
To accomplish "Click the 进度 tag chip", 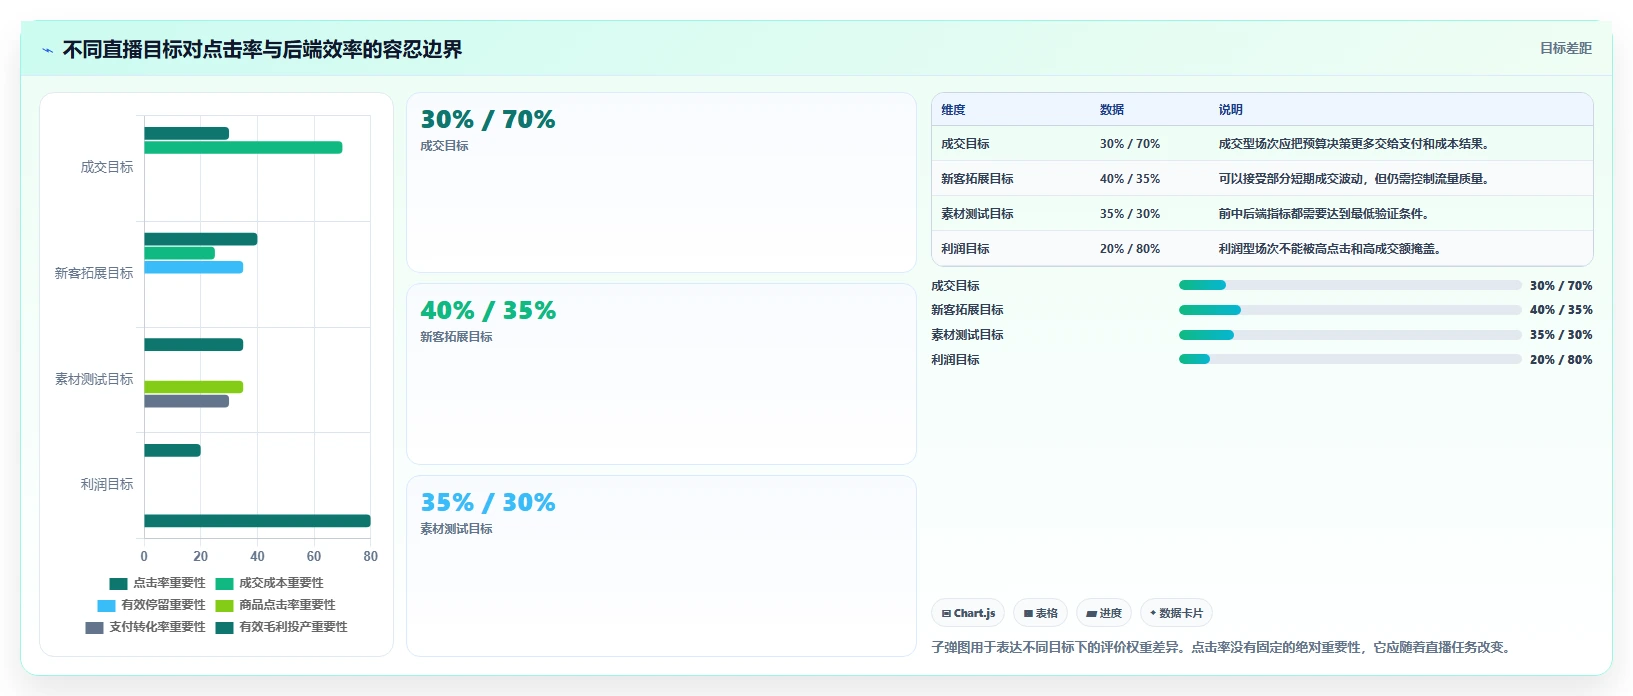I will point(1104,613).
